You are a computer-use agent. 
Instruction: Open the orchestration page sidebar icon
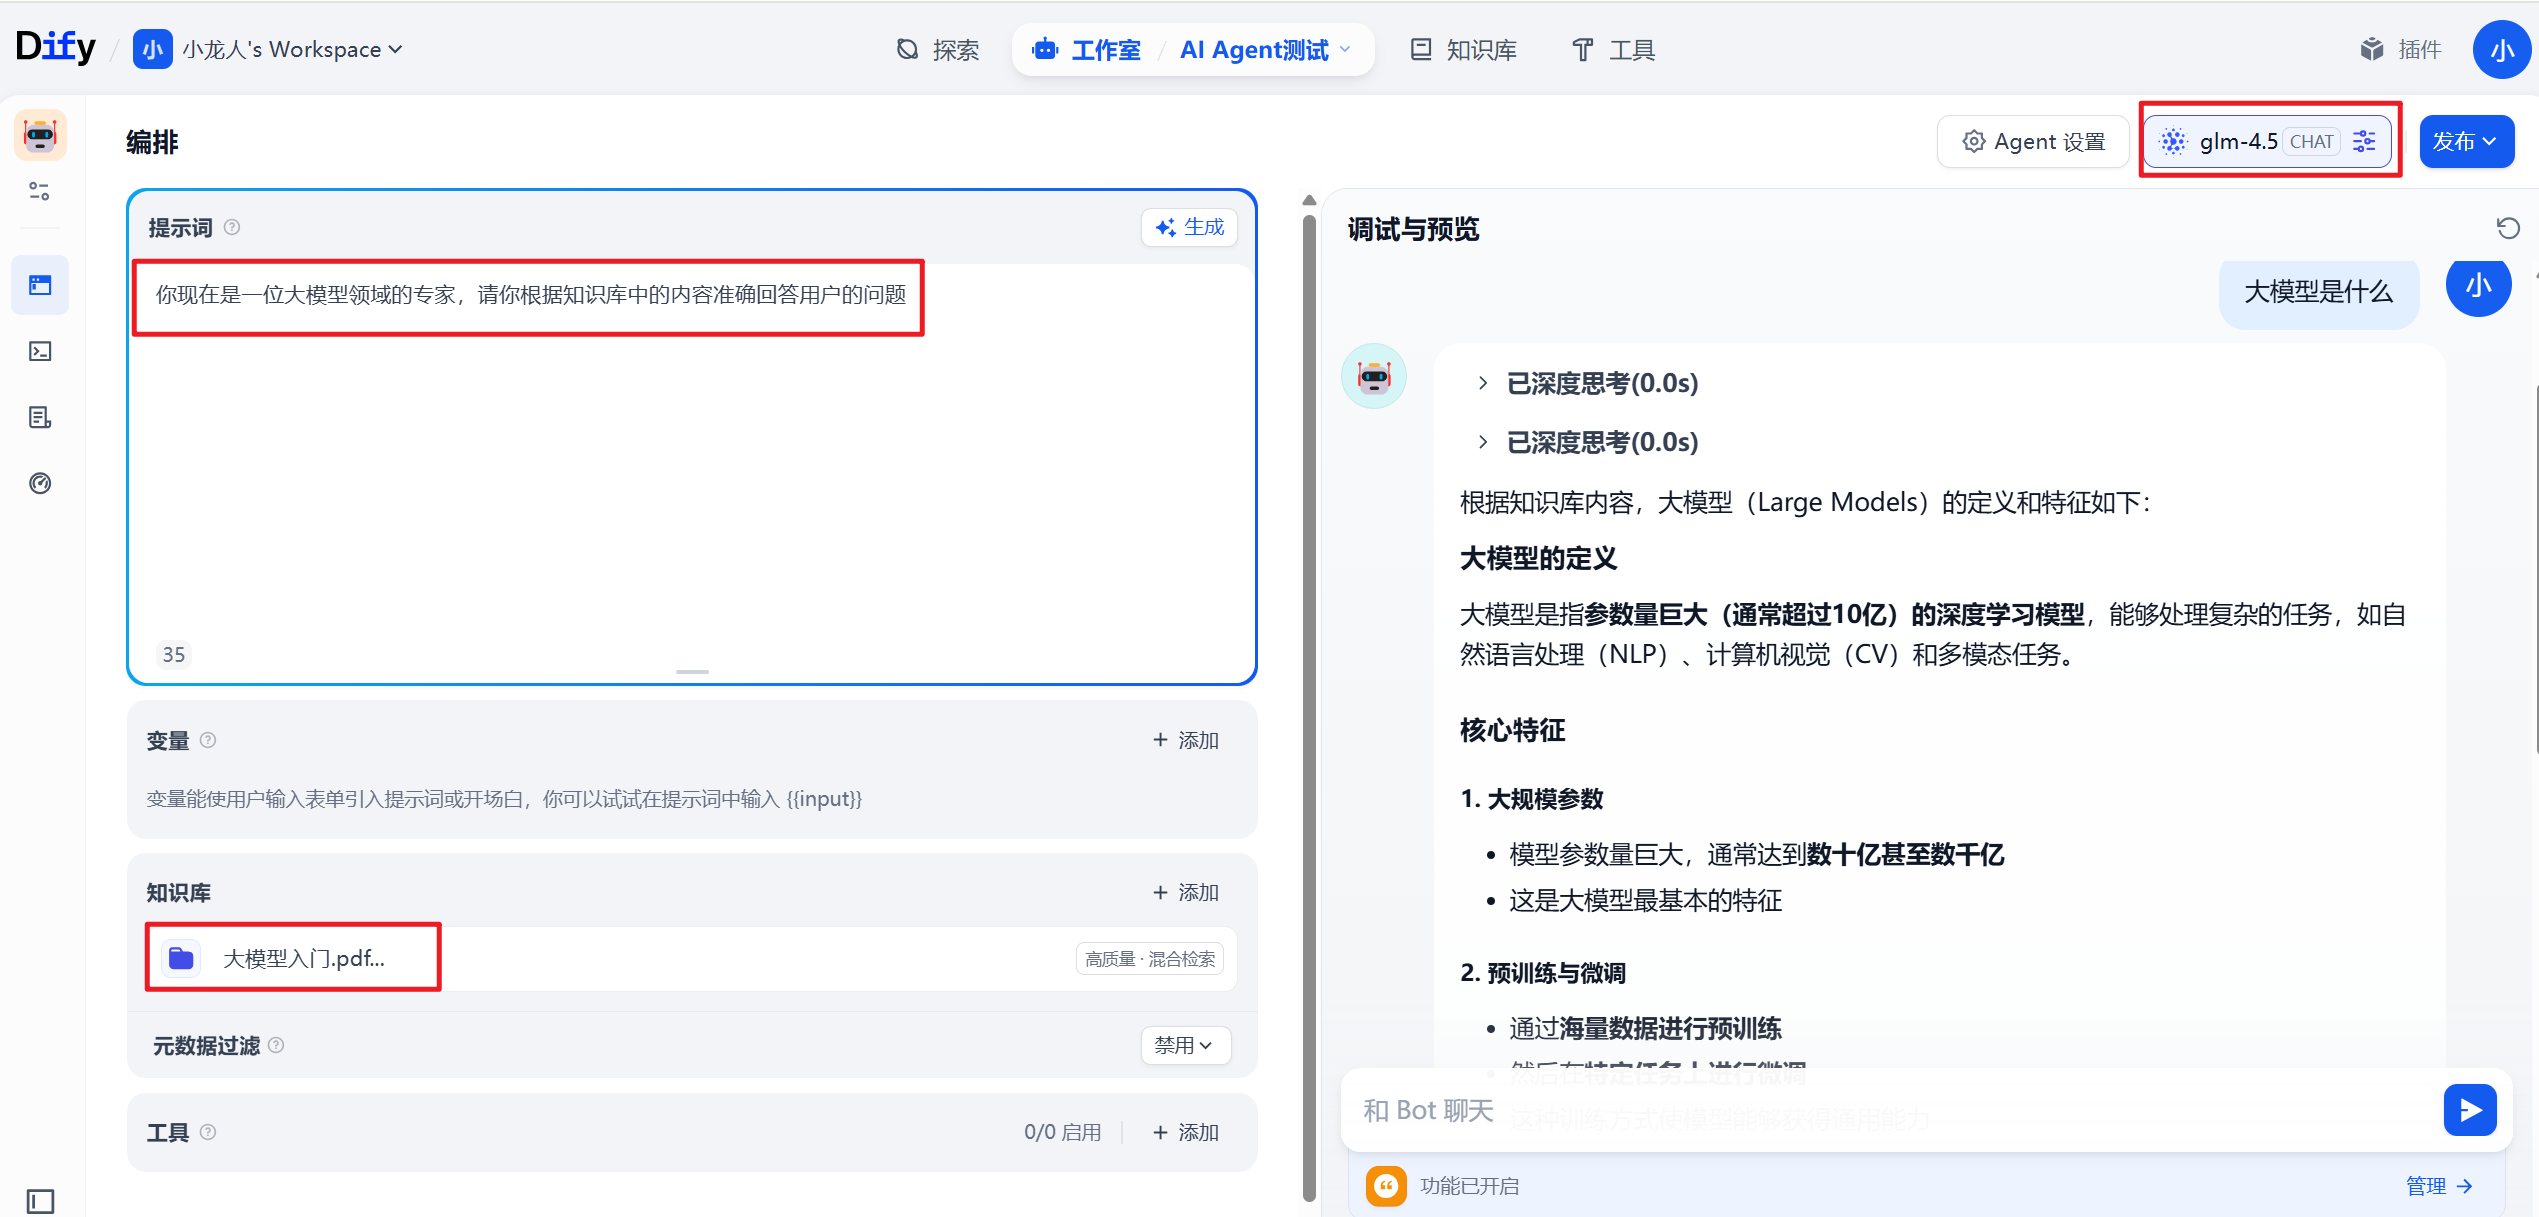(x=40, y=285)
